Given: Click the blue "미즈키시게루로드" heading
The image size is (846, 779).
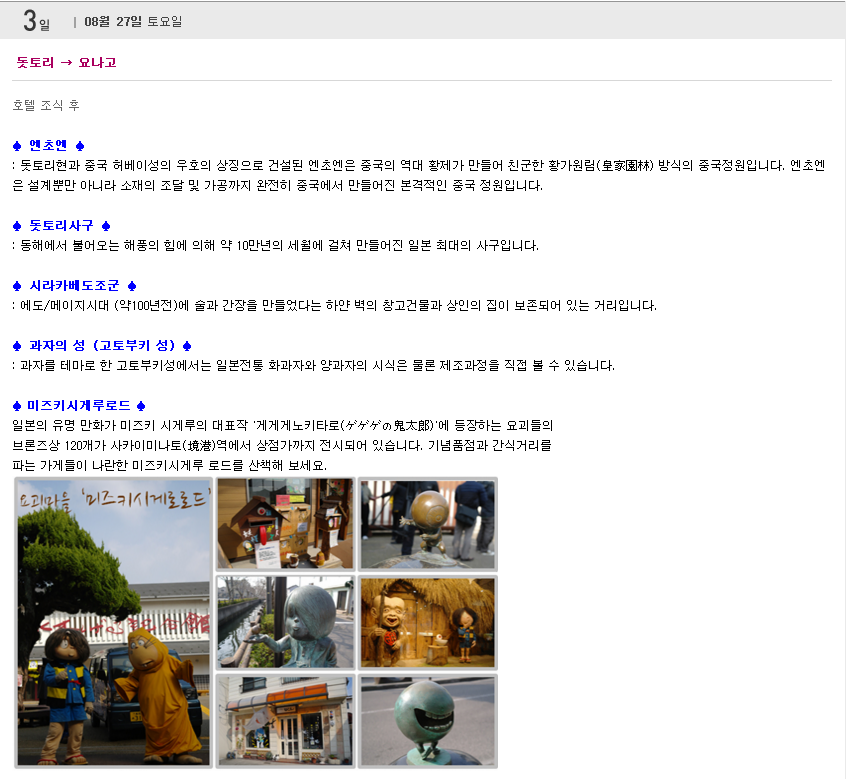Looking at the screenshot, I should [x=79, y=405].
